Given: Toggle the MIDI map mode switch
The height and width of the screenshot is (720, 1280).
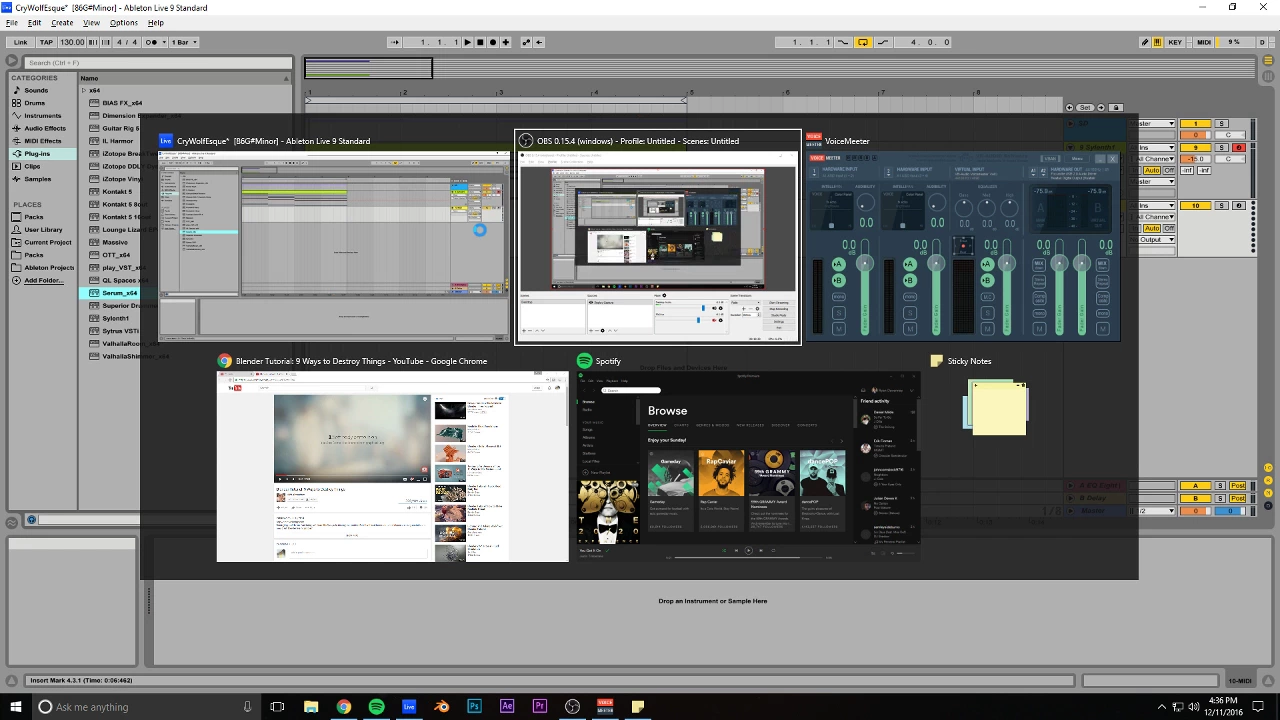Looking at the screenshot, I should [x=1204, y=42].
